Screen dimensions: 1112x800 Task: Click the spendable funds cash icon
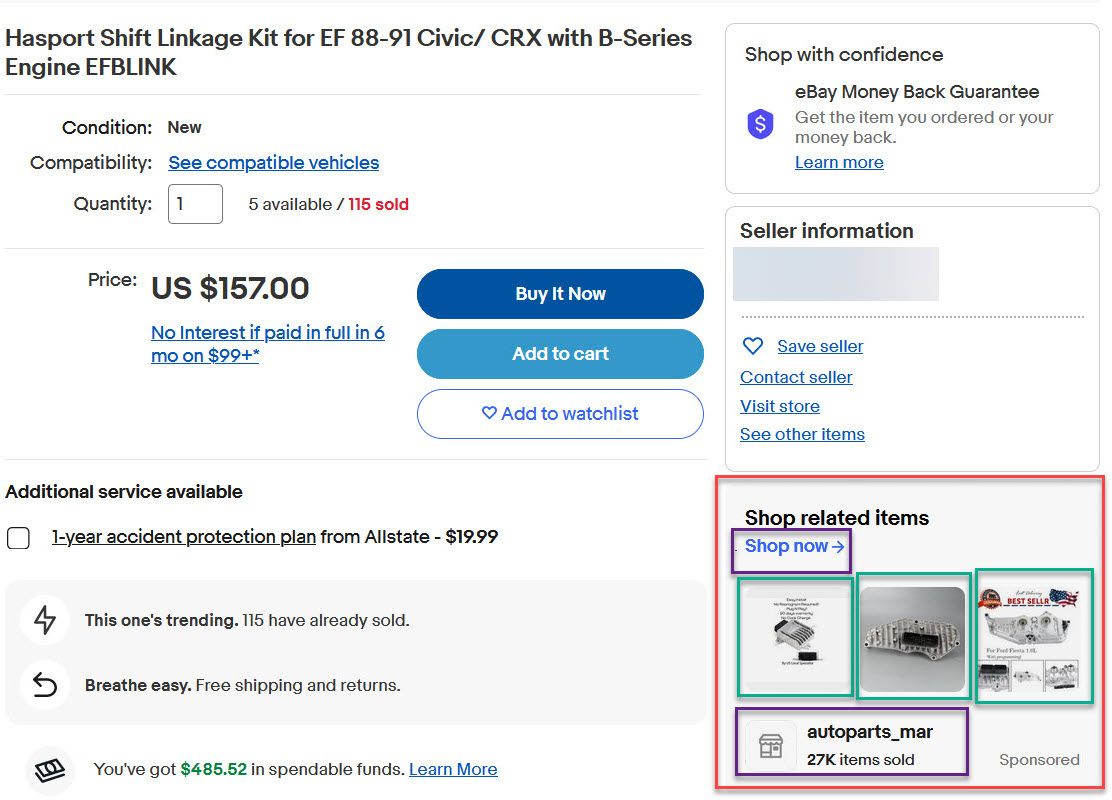[x=50, y=770]
